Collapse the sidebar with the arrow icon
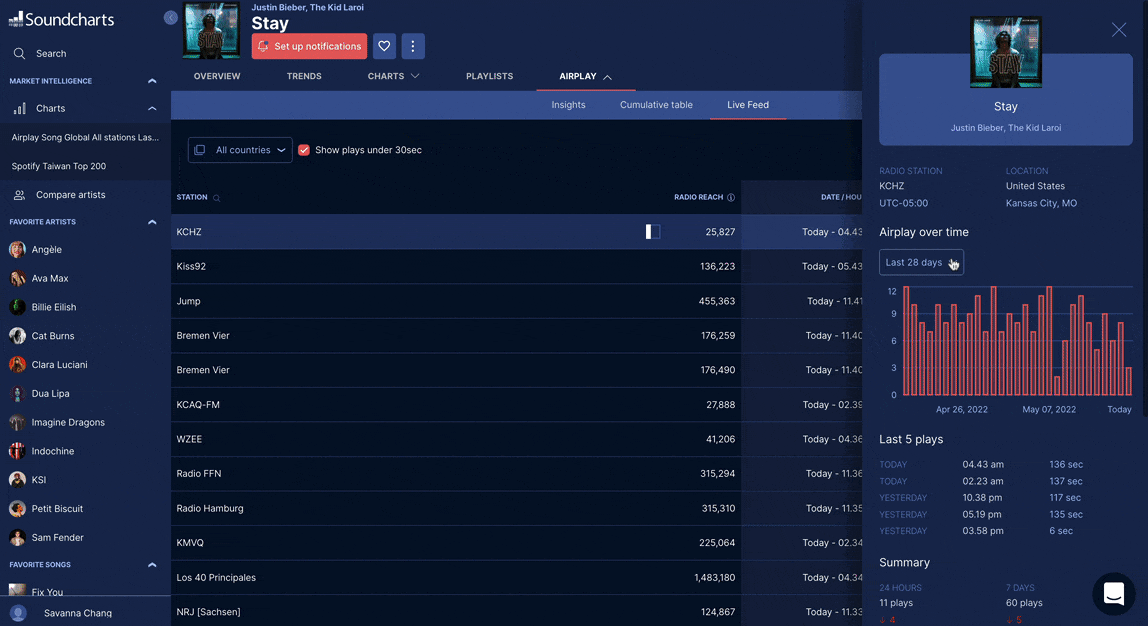The height and width of the screenshot is (626, 1148). (x=170, y=18)
